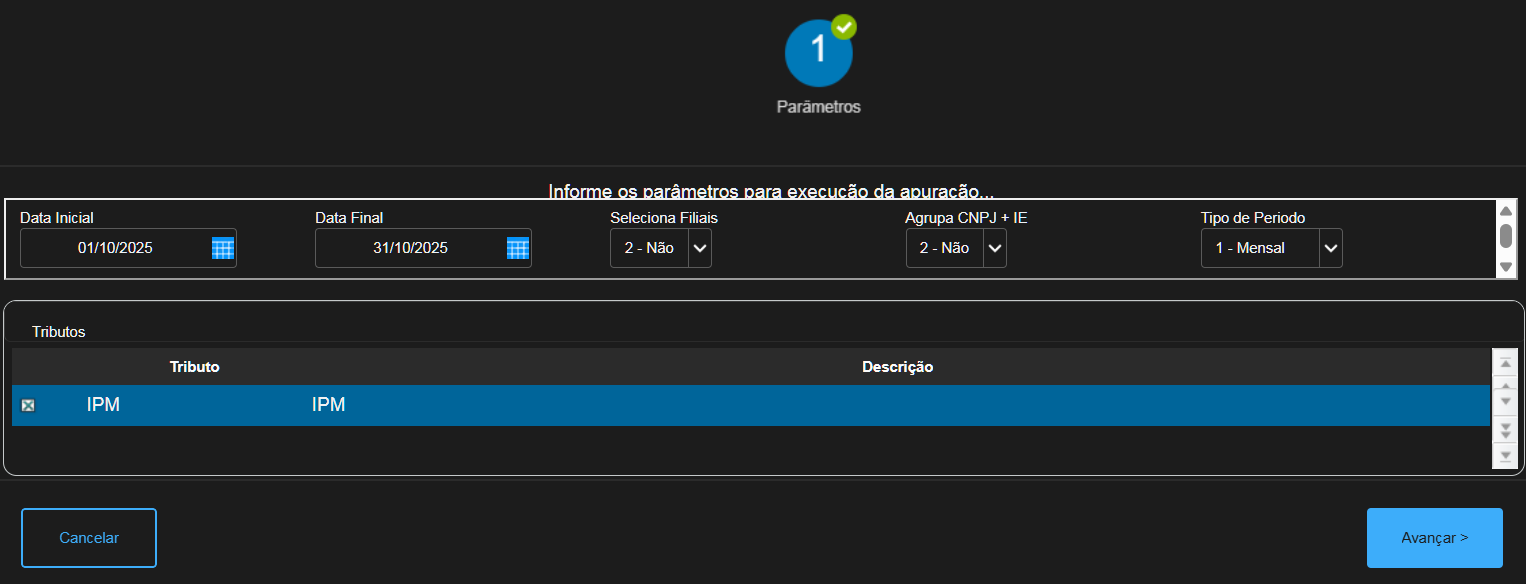Open the Data Inicial calendar picker
This screenshot has height=584, width=1526.
click(222, 248)
